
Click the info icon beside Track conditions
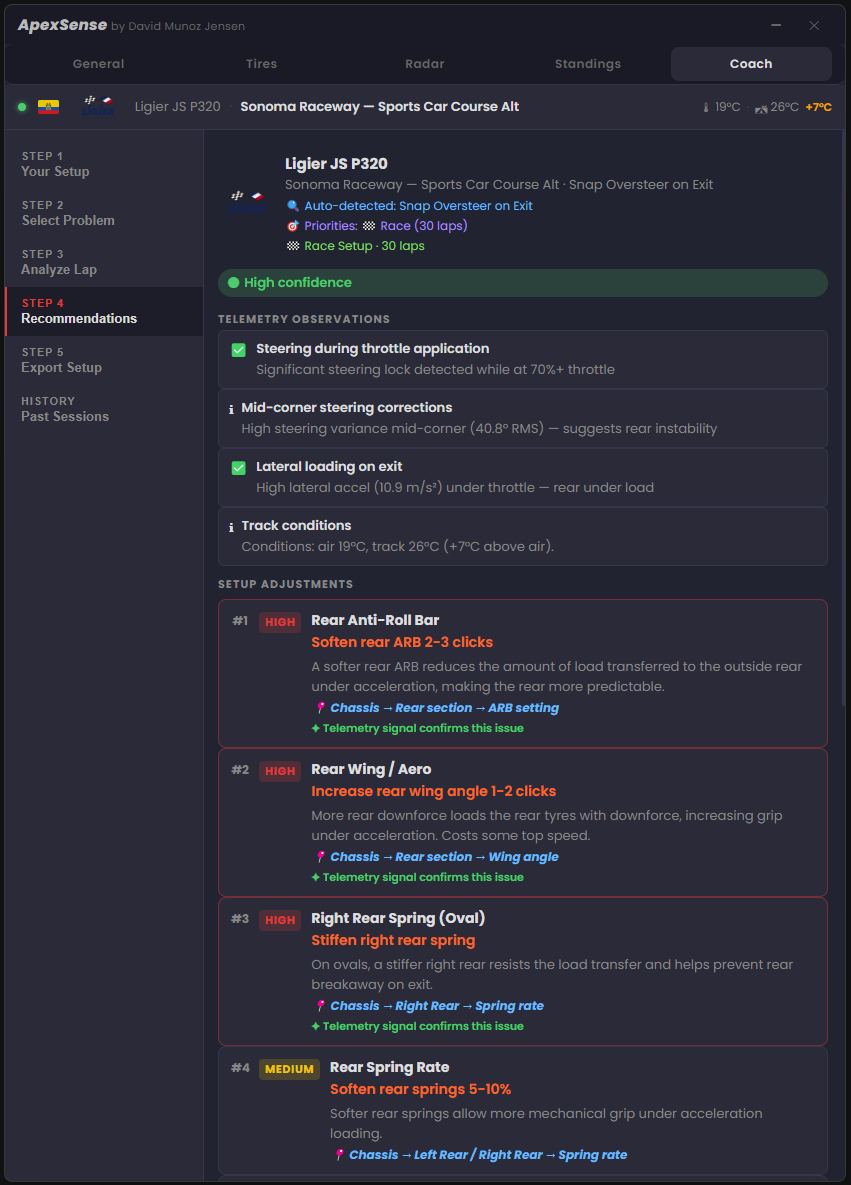[232, 525]
